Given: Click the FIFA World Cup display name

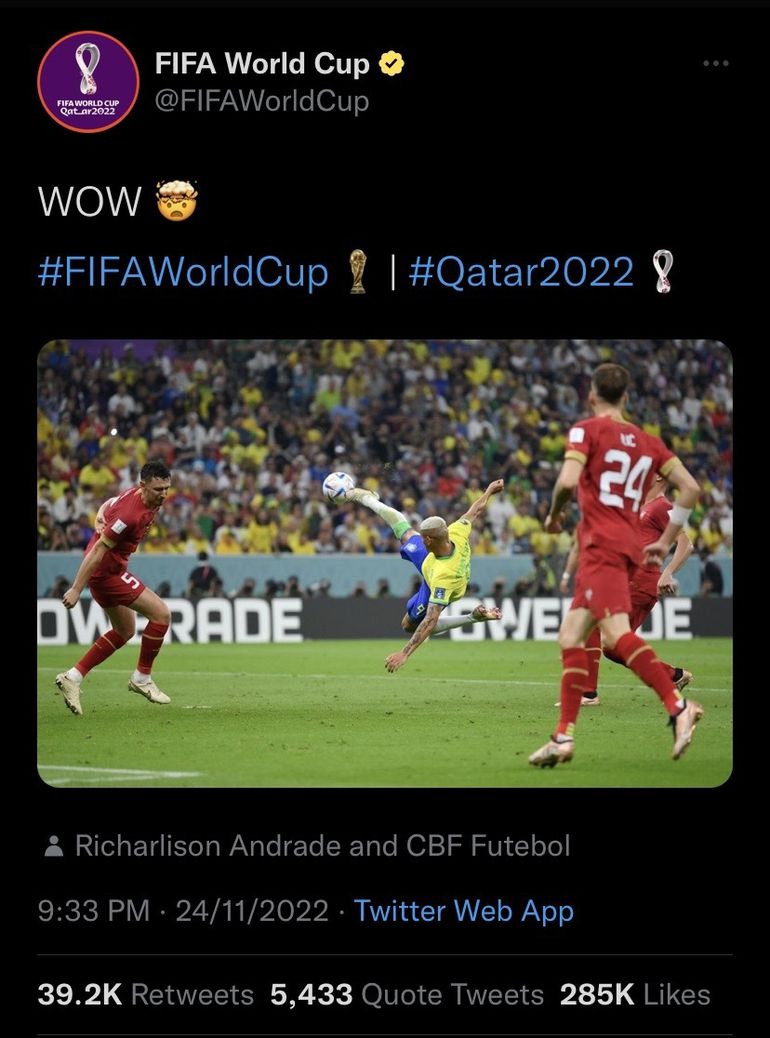Looking at the screenshot, I should [x=262, y=65].
